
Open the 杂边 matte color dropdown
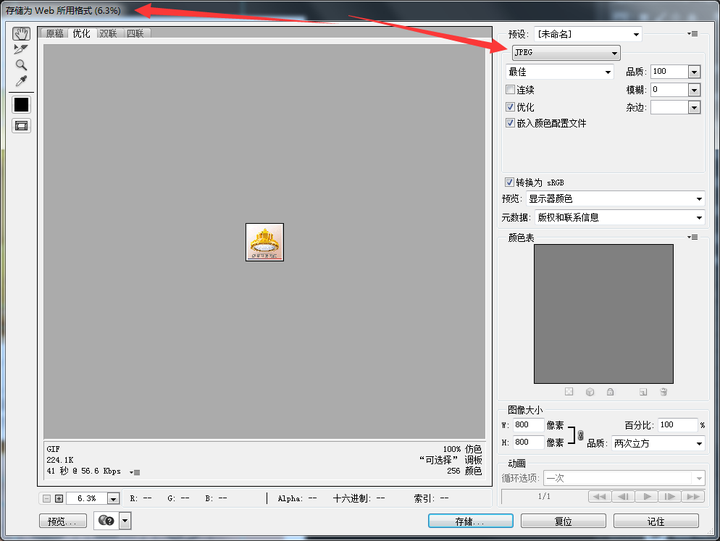click(x=694, y=108)
